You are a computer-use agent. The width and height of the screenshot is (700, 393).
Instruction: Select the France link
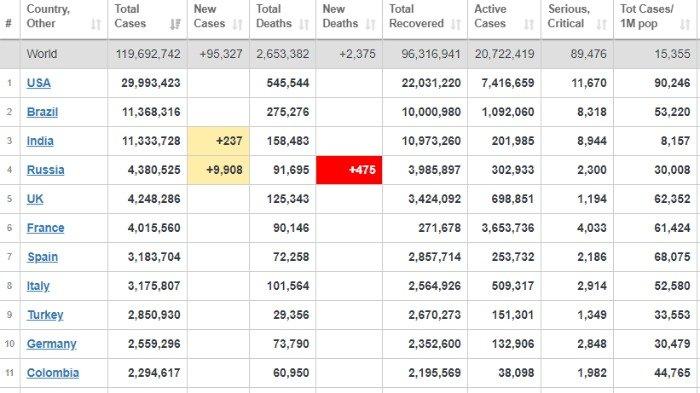click(x=46, y=228)
